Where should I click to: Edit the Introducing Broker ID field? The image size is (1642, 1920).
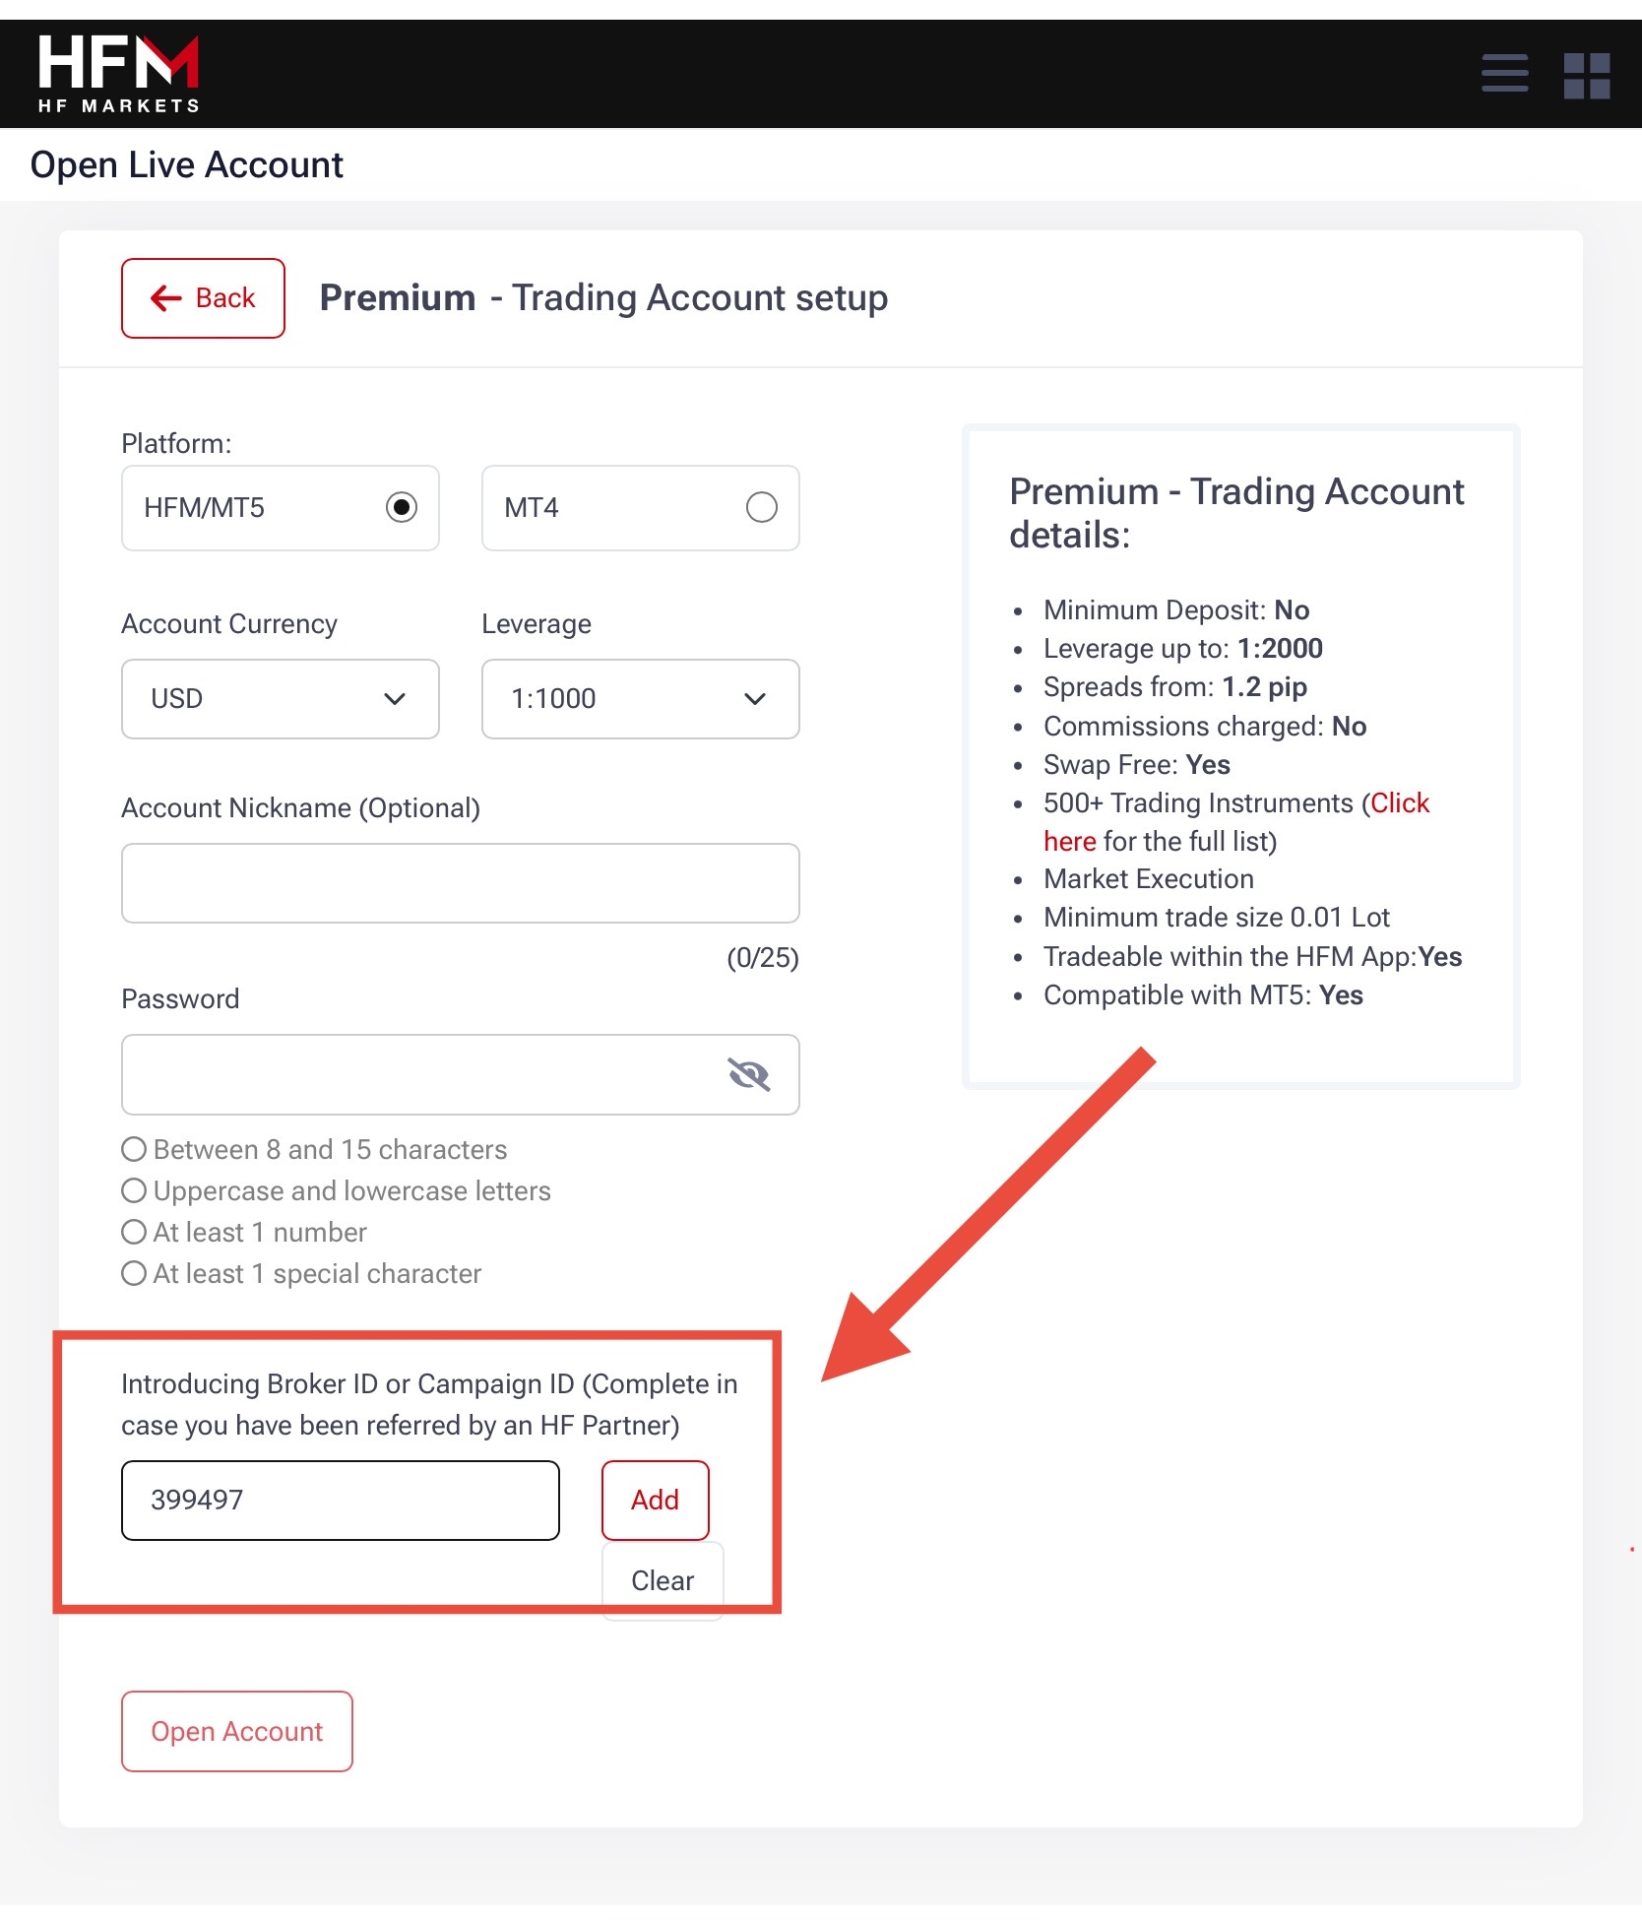tap(340, 1500)
